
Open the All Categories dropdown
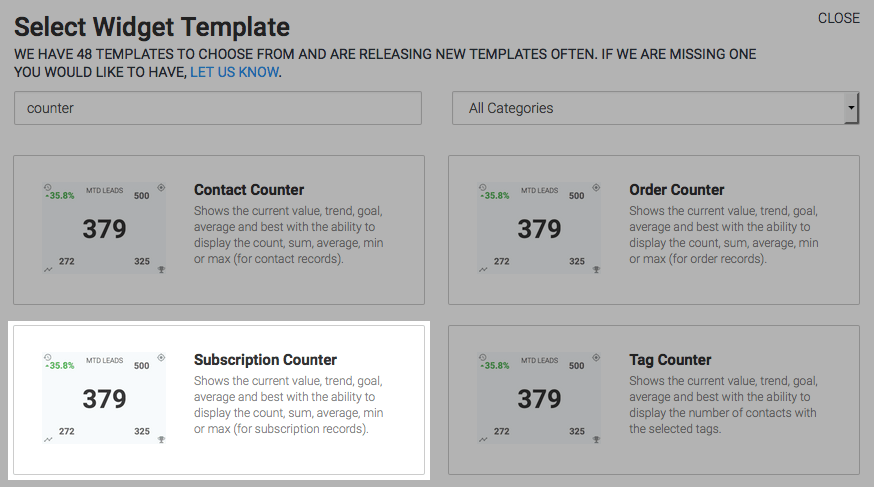(x=655, y=108)
